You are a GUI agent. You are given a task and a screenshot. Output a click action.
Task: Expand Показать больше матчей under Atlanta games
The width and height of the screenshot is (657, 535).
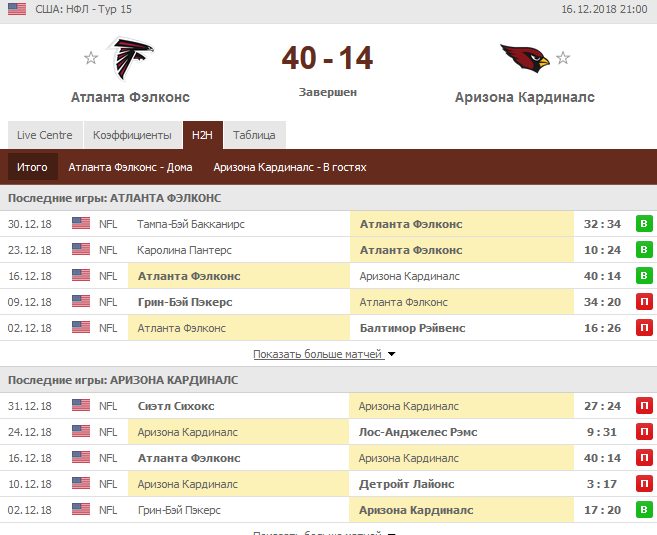tap(324, 354)
